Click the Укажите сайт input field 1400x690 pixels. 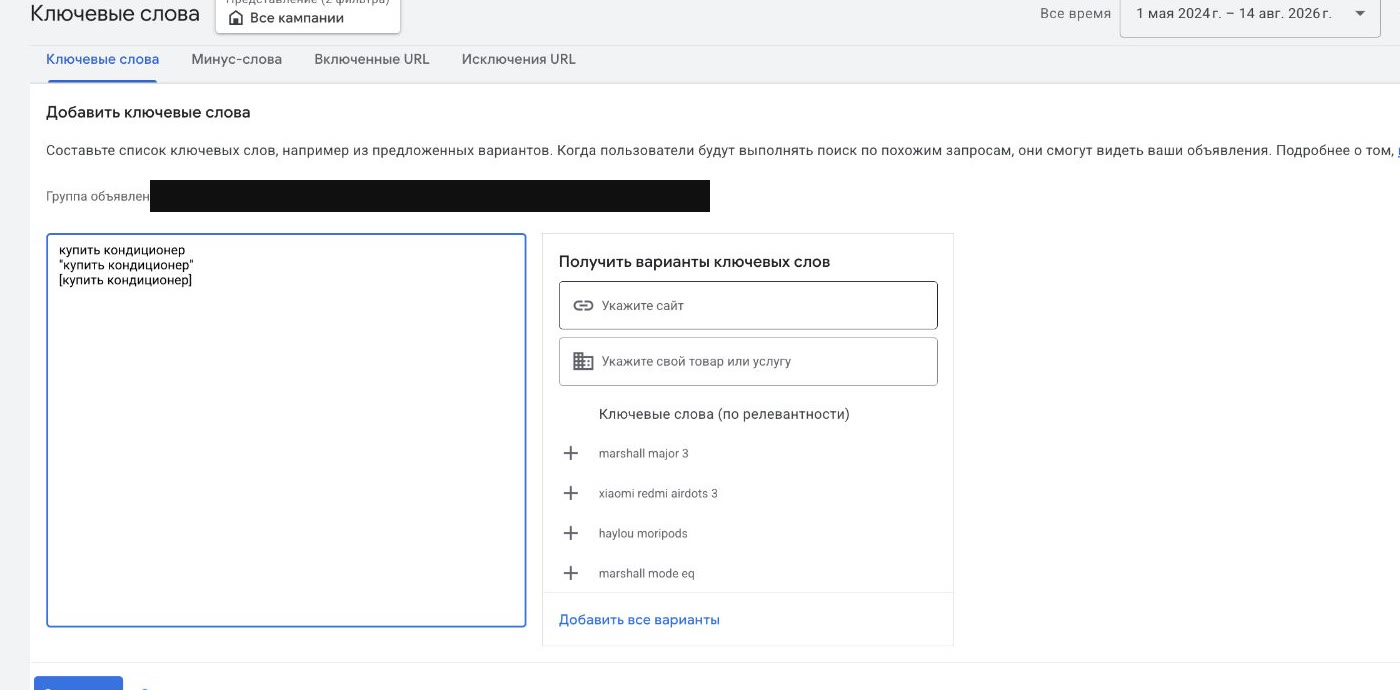[748, 306]
